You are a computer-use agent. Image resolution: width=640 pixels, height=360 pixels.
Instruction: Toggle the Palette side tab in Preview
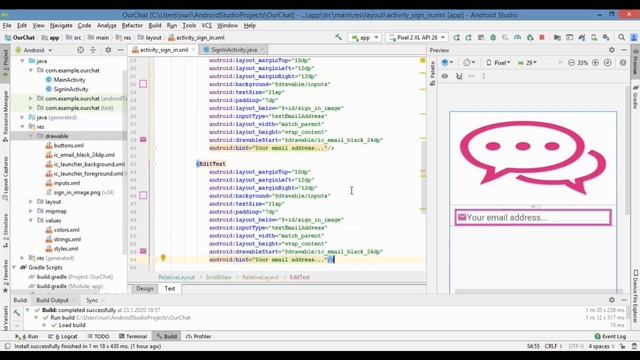(433, 73)
